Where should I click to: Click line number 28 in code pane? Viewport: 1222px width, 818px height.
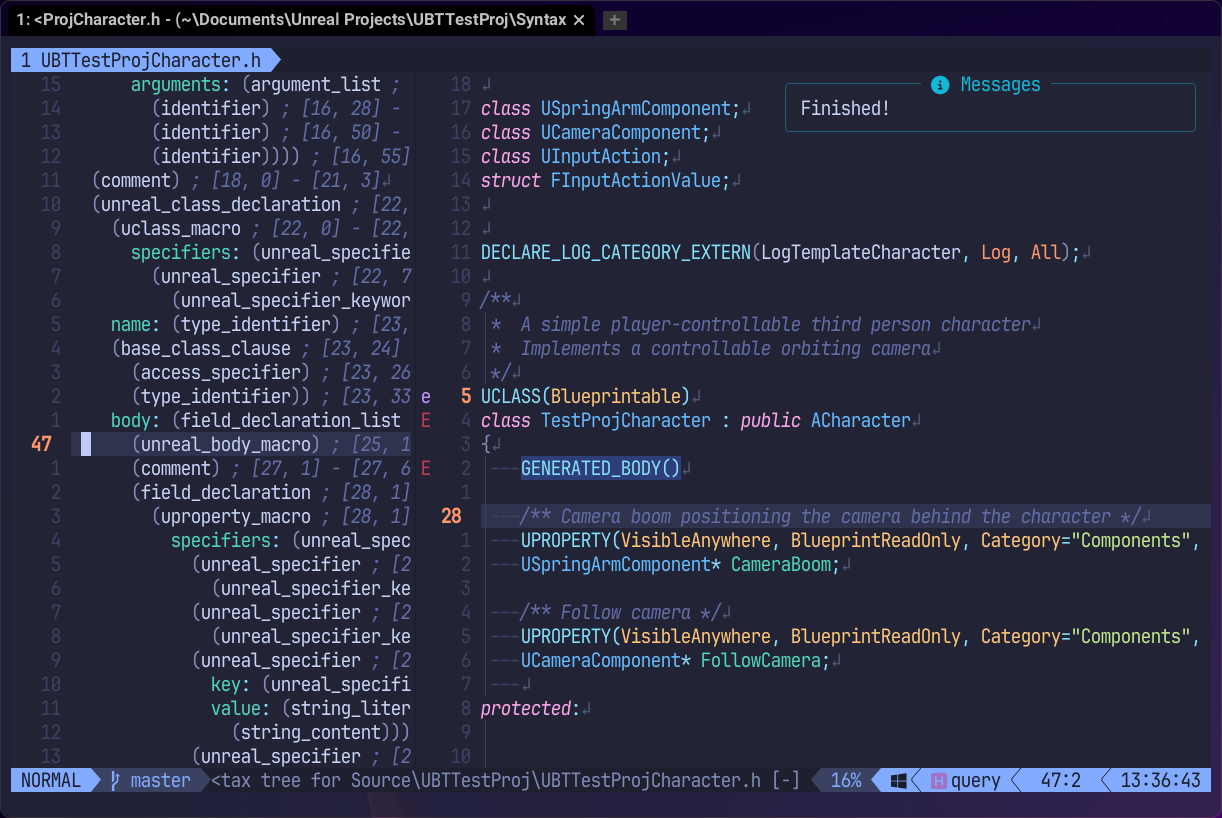point(451,516)
